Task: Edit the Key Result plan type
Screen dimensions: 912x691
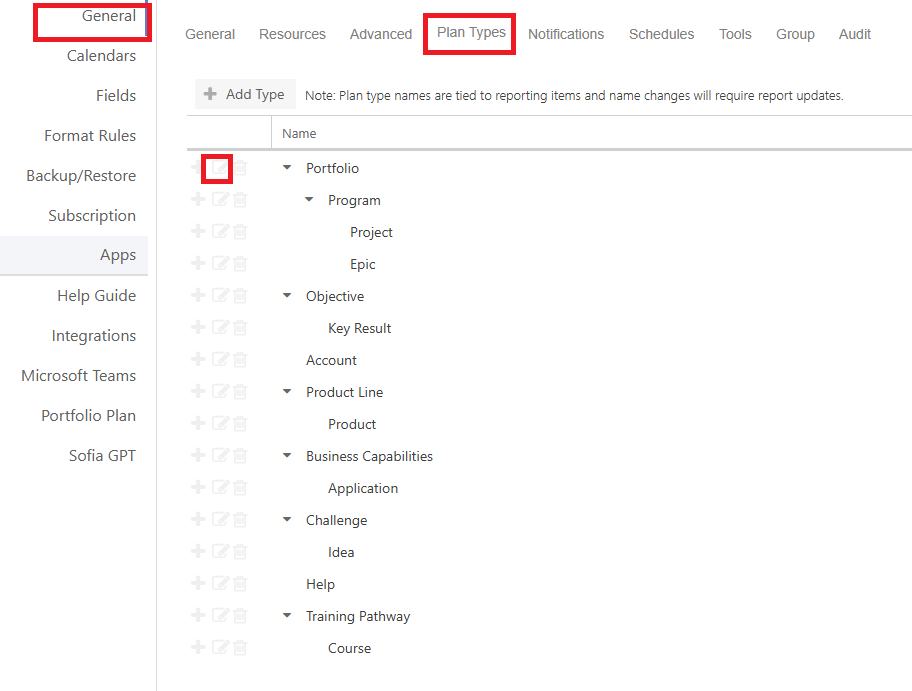Action: [220, 327]
